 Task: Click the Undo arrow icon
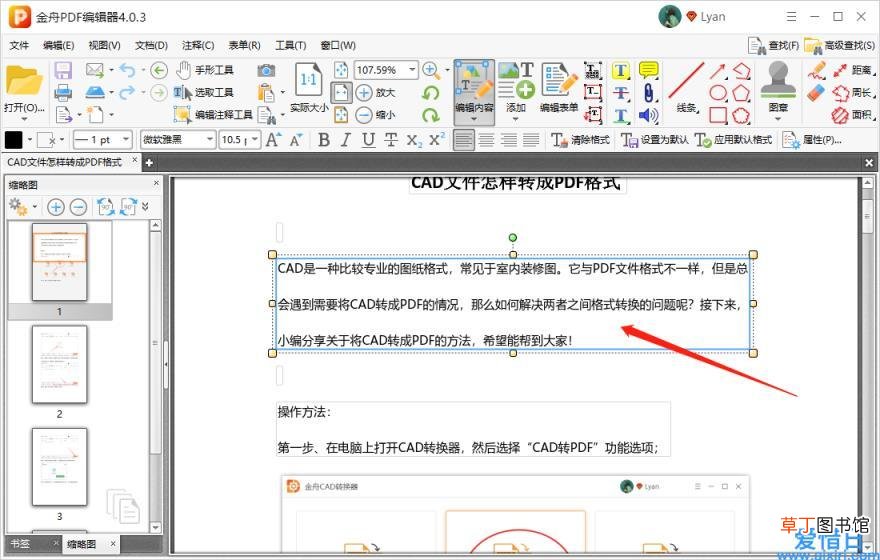coord(127,70)
